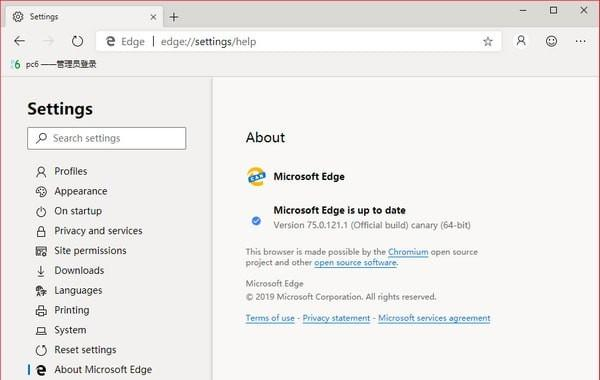Screen dimensions: 600x380
Task: Open the profile avatar icon
Action: tap(521, 41)
